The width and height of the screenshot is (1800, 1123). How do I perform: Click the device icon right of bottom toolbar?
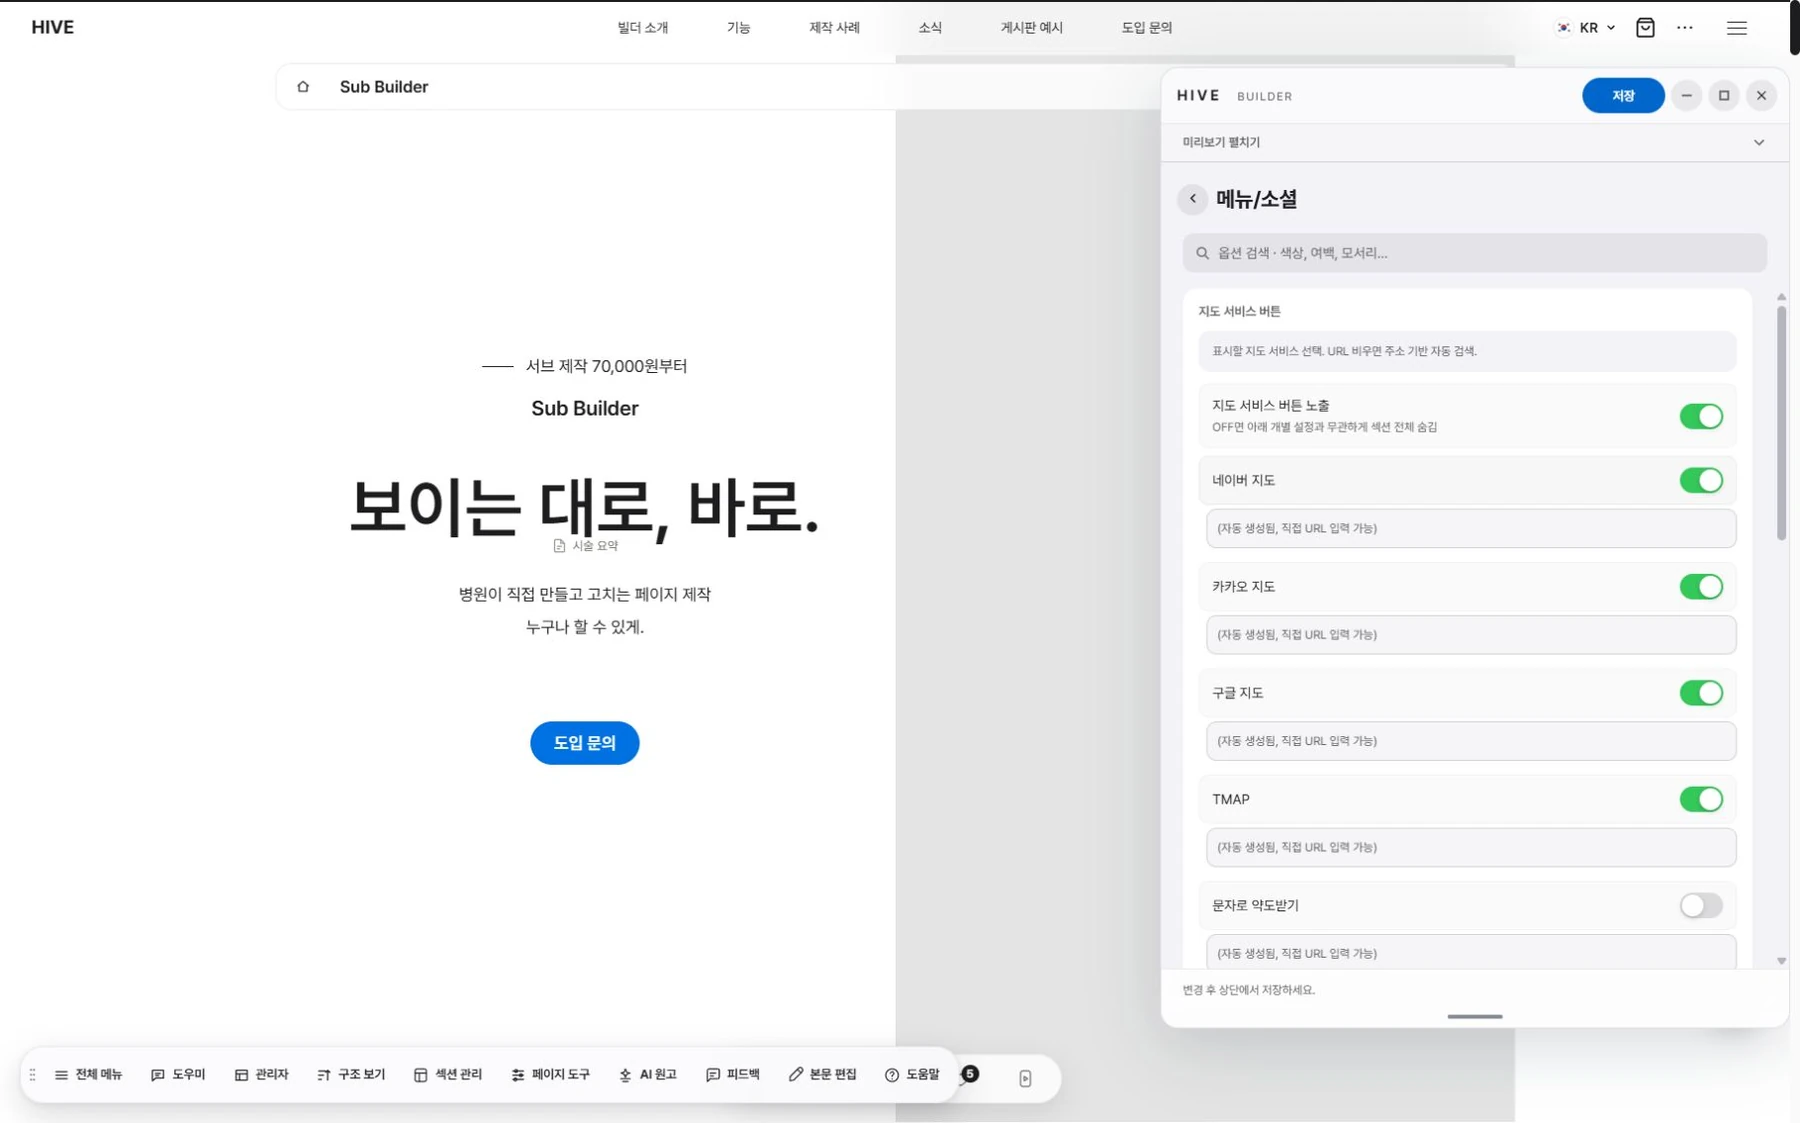[1025, 1079]
